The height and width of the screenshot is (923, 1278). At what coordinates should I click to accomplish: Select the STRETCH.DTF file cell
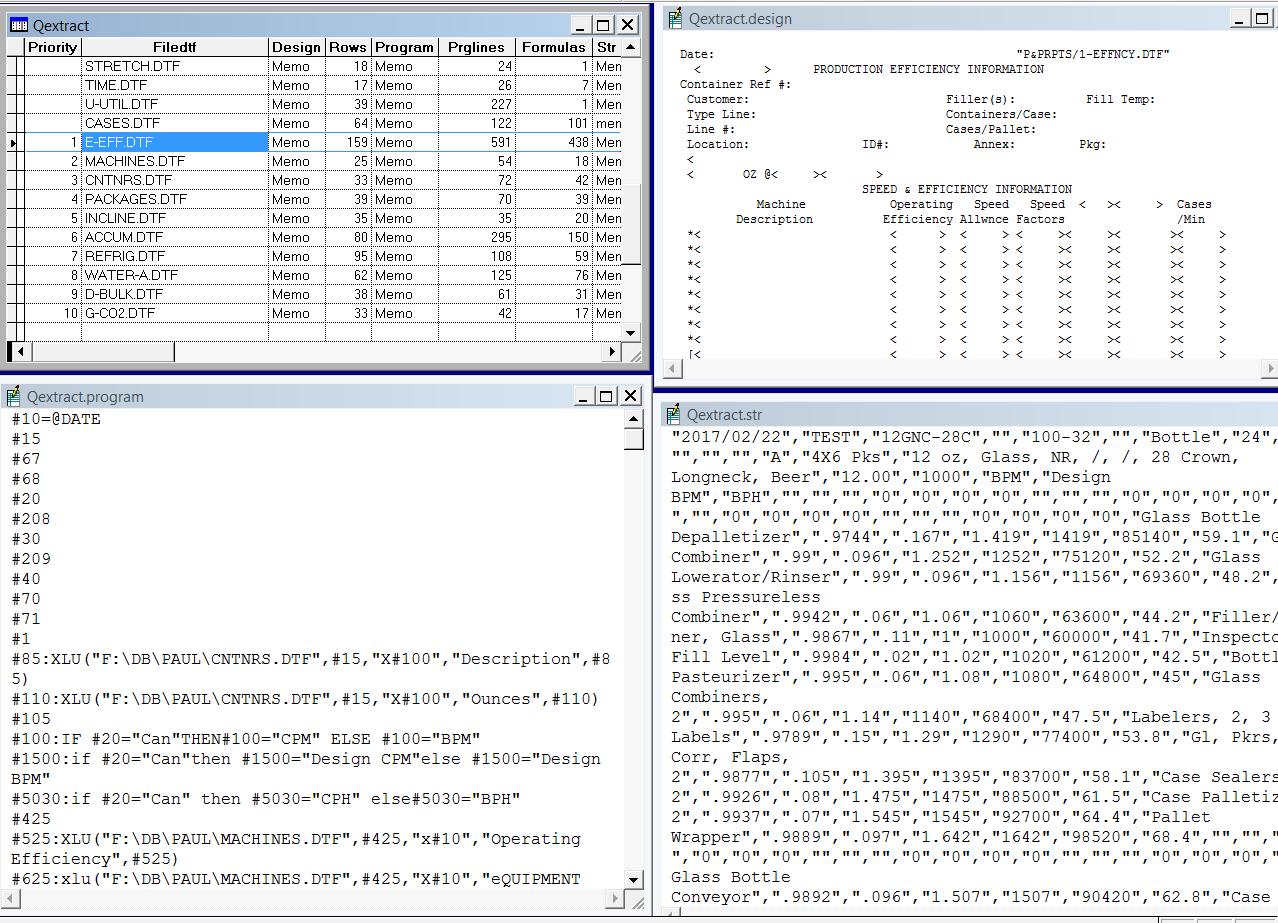pyautogui.click(x=175, y=67)
